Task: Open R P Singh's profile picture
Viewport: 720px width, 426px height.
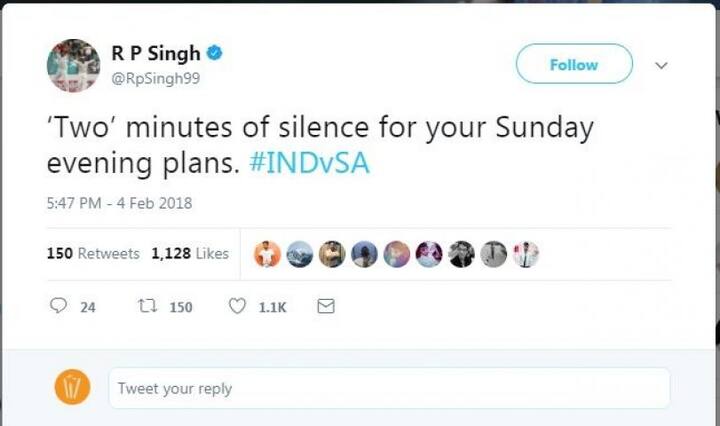Action: coord(73,66)
